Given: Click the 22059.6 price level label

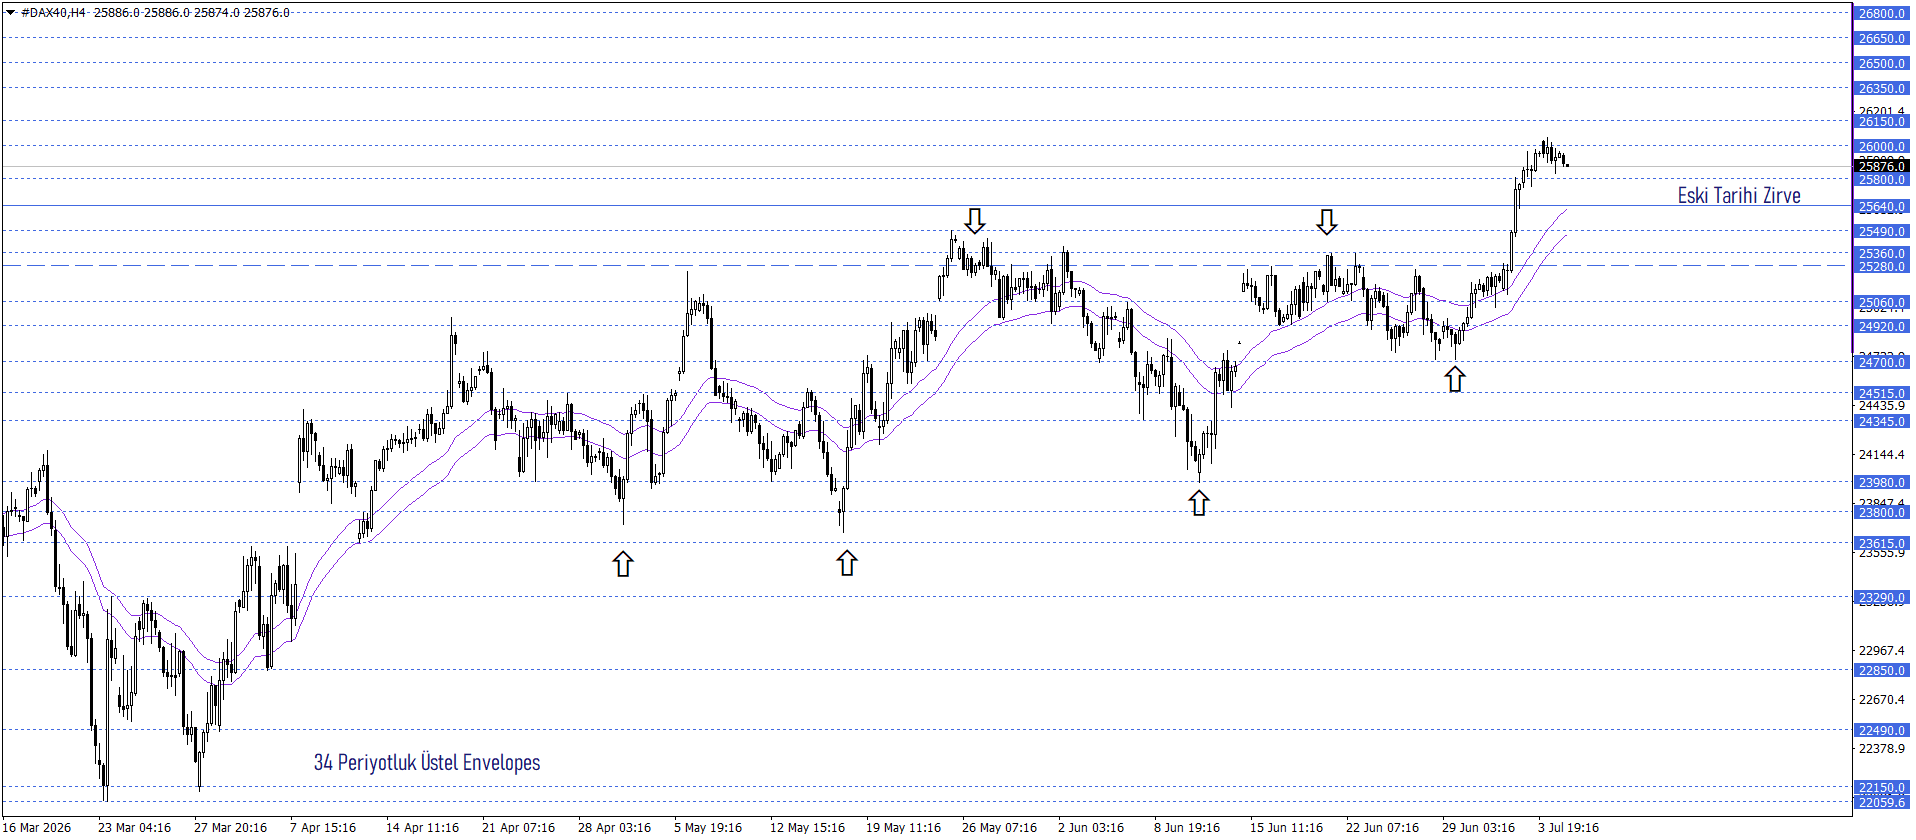Looking at the screenshot, I should [x=1882, y=802].
